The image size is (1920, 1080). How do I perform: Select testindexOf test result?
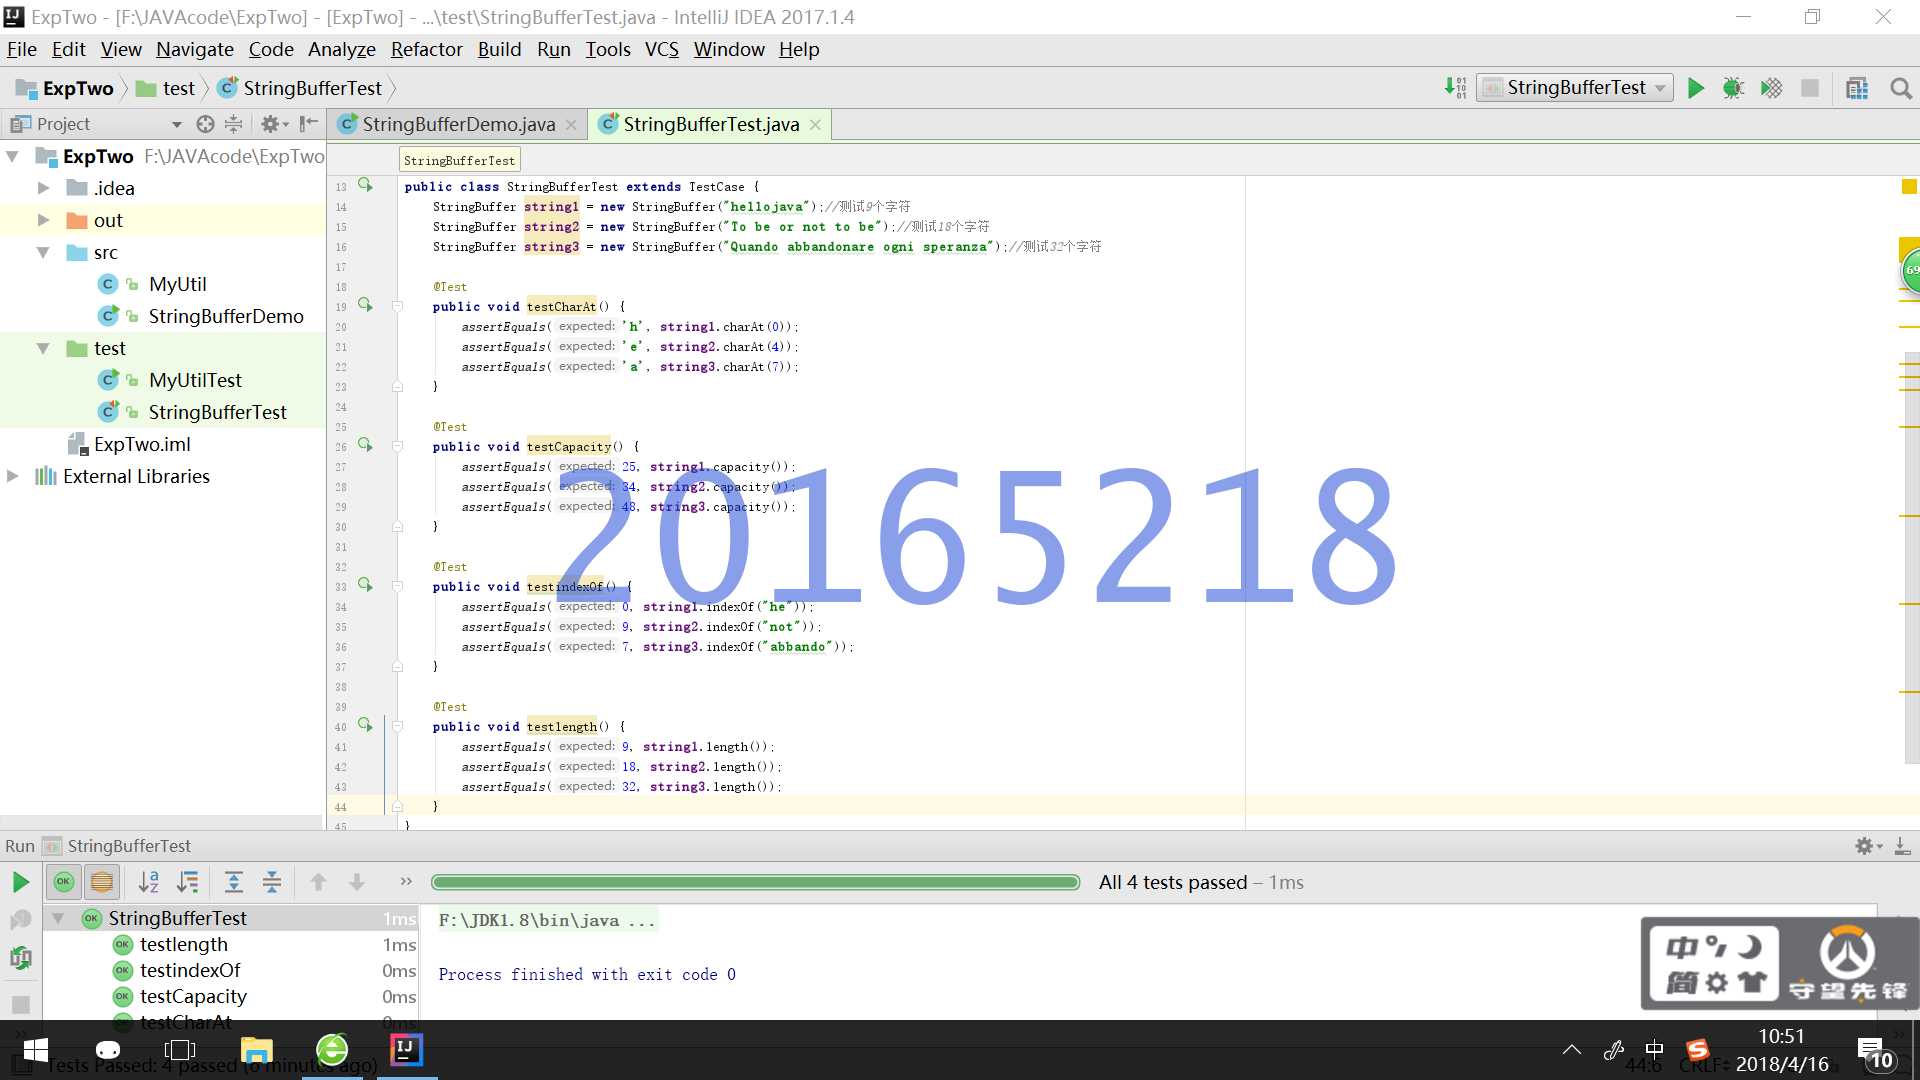pyautogui.click(x=190, y=970)
